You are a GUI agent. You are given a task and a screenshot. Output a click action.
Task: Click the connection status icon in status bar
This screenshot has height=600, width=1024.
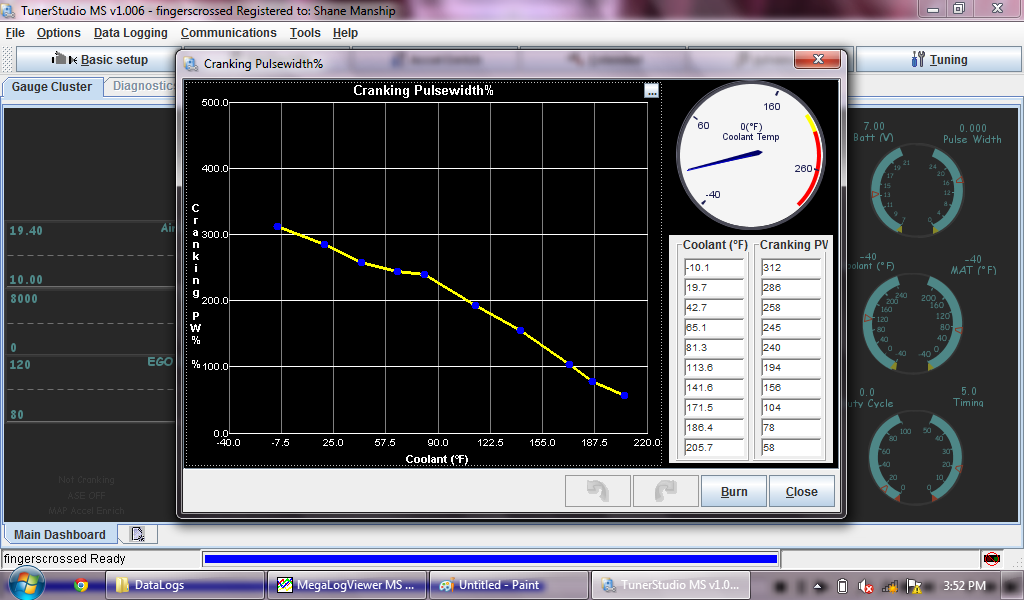(x=991, y=559)
